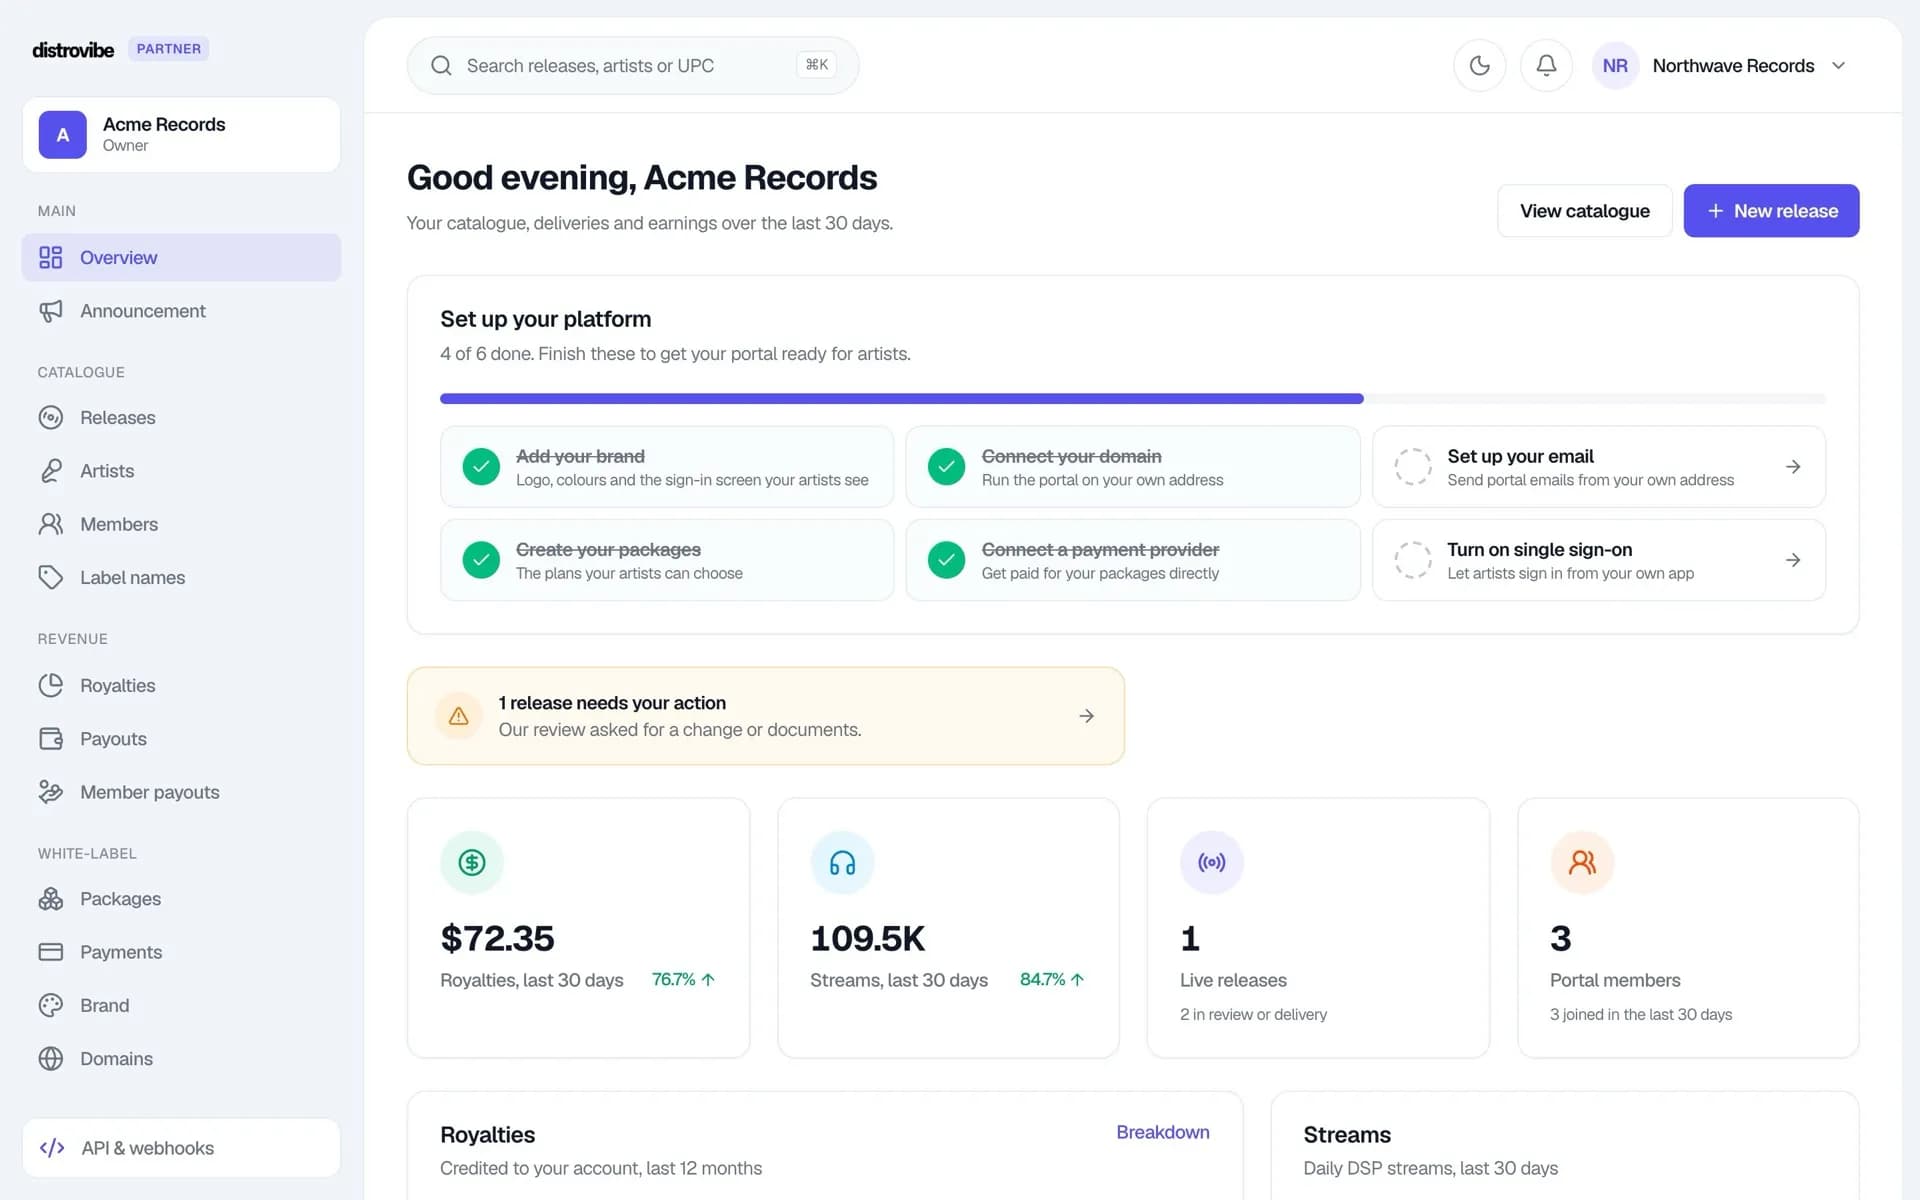Open Packages in the sidebar
The height and width of the screenshot is (1200, 1920).
click(x=181, y=898)
